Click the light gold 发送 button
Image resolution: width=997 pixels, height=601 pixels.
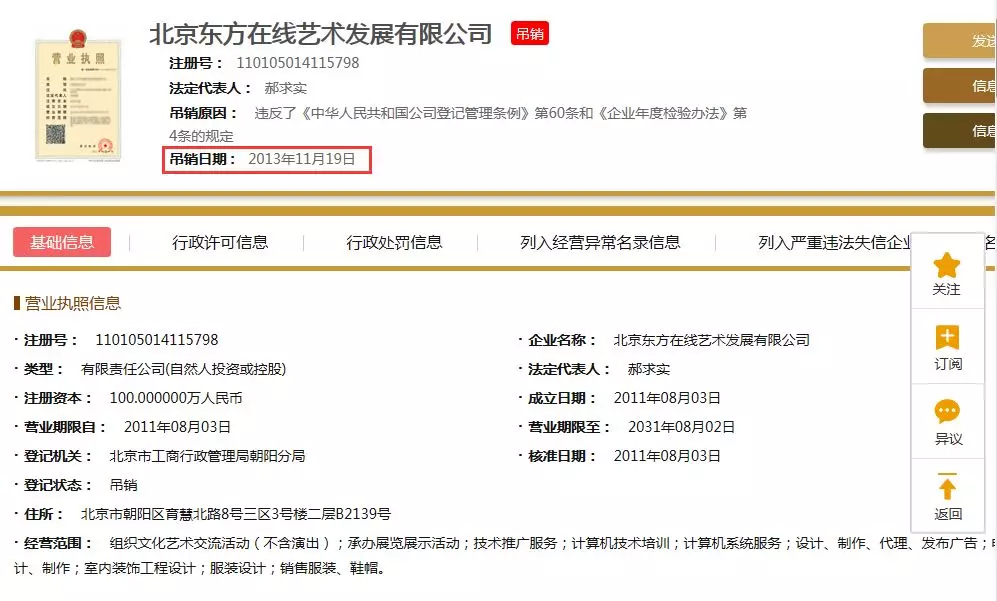pyautogui.click(x=961, y=41)
